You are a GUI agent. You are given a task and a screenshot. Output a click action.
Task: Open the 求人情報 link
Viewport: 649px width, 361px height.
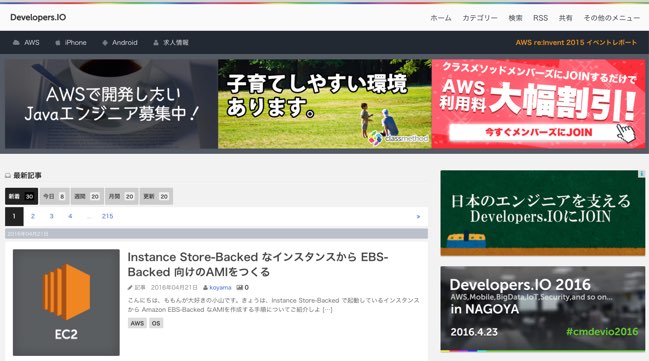point(175,43)
